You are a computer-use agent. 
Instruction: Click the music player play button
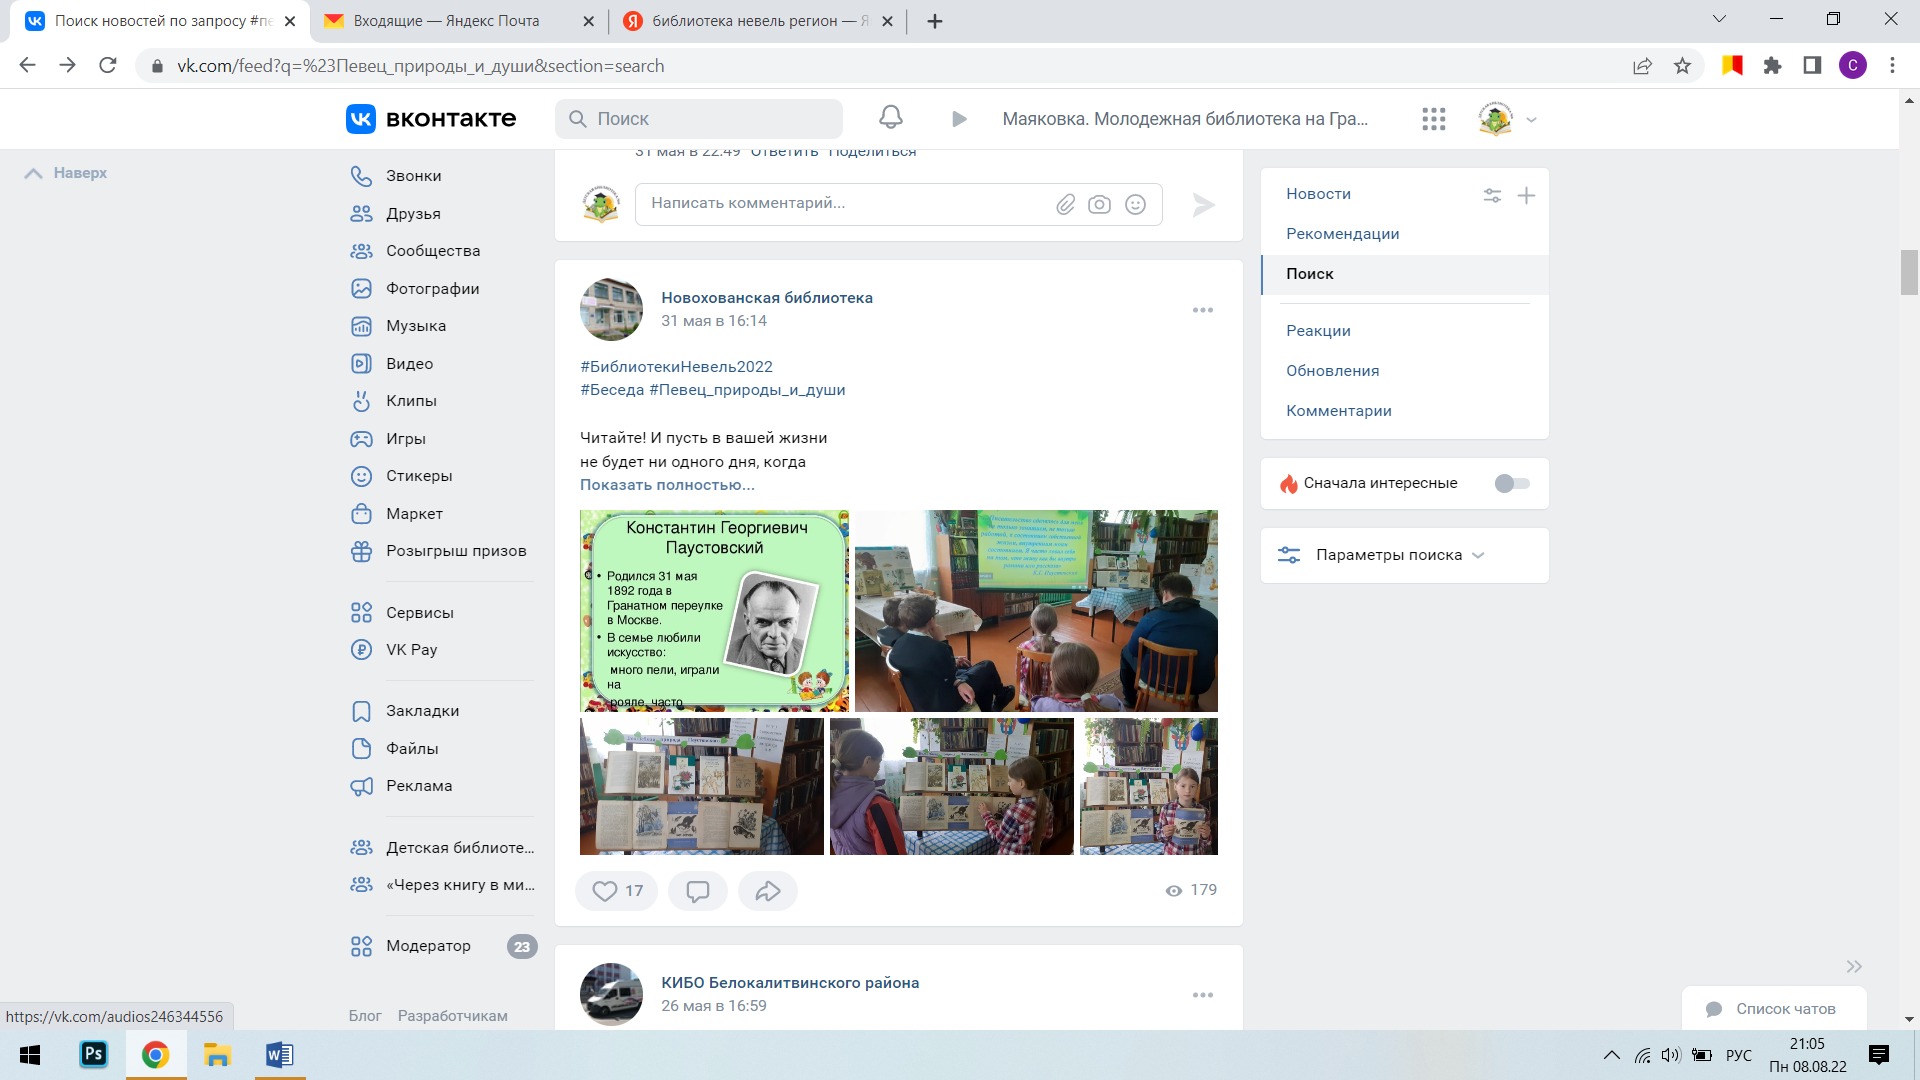[959, 119]
